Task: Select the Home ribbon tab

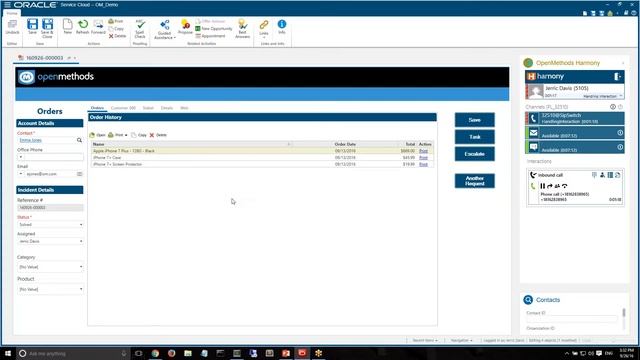Action: coord(12,13)
